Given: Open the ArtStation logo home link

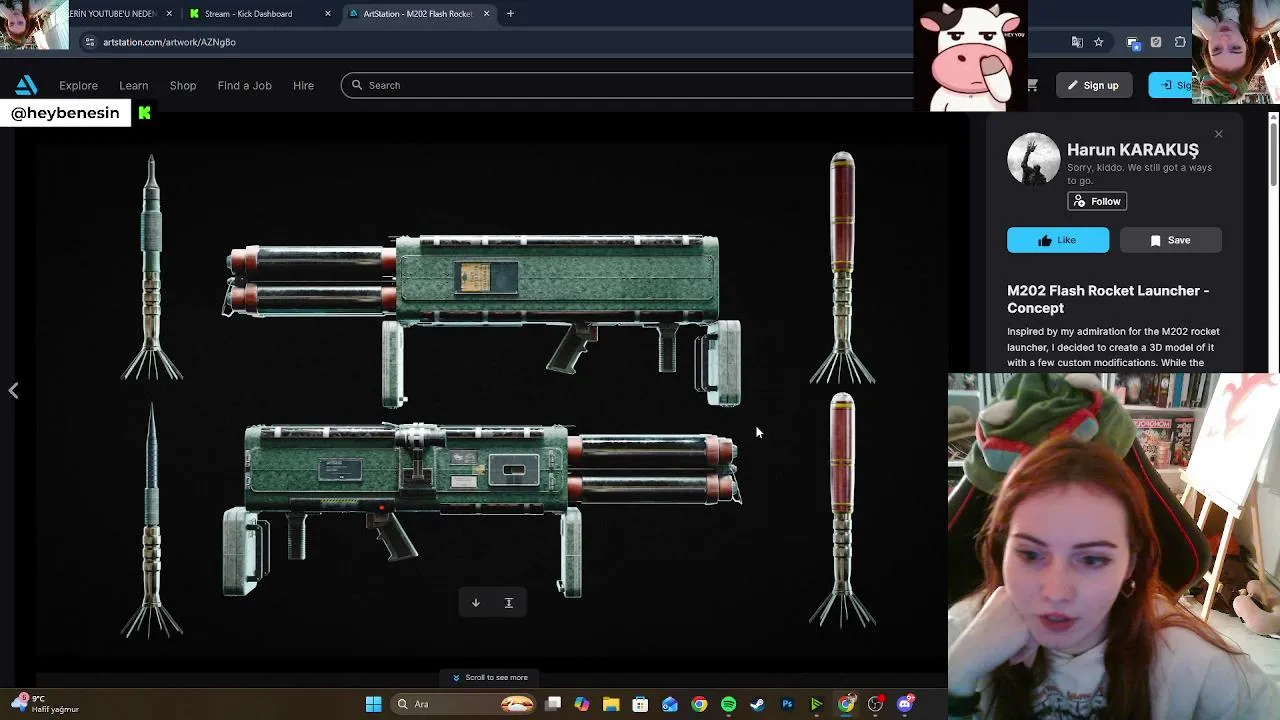Looking at the screenshot, I should (x=26, y=85).
